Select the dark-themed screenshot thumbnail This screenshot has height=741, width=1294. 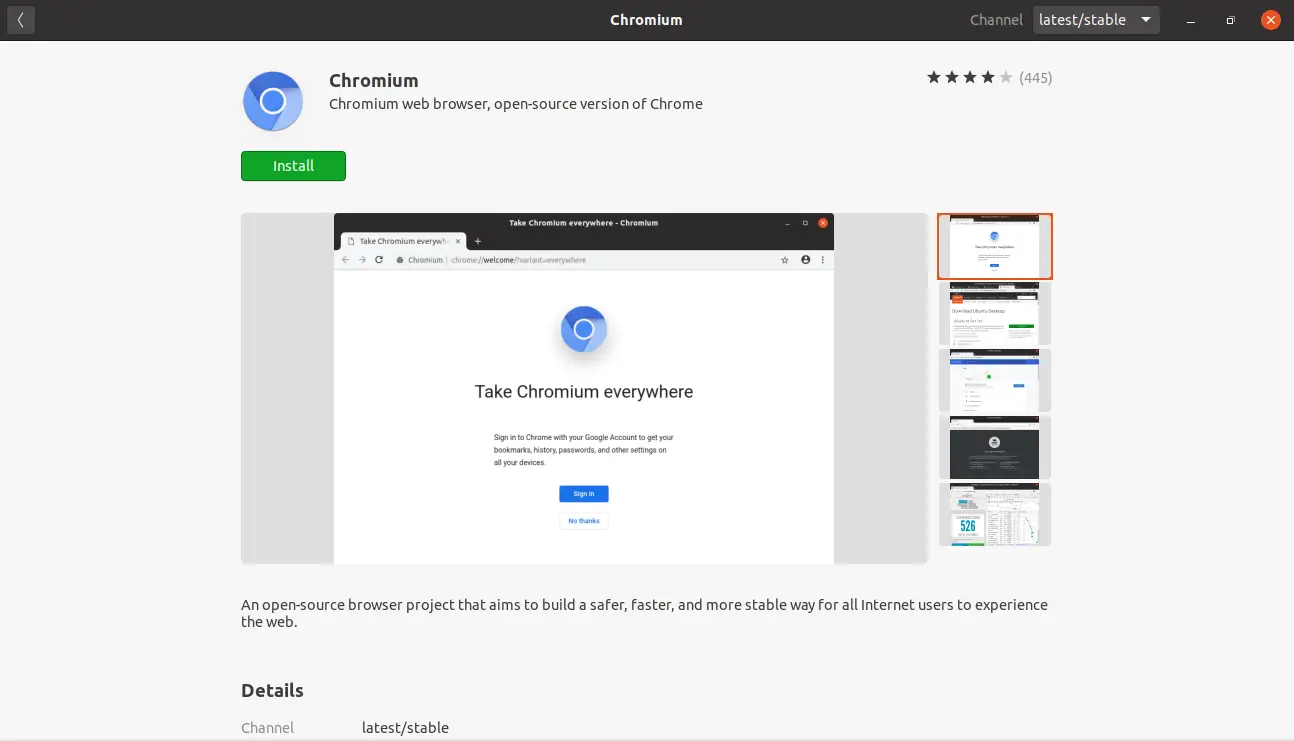click(x=995, y=447)
